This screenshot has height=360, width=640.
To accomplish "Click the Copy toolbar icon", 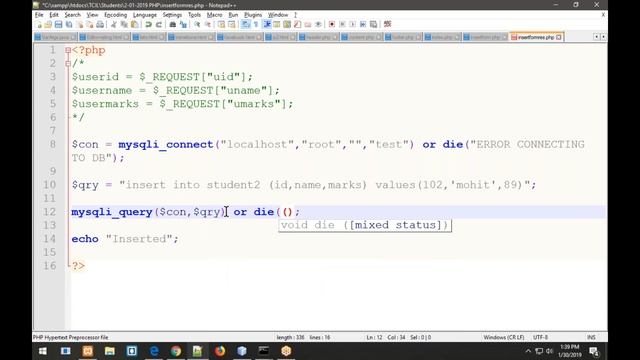I will (124, 24).
